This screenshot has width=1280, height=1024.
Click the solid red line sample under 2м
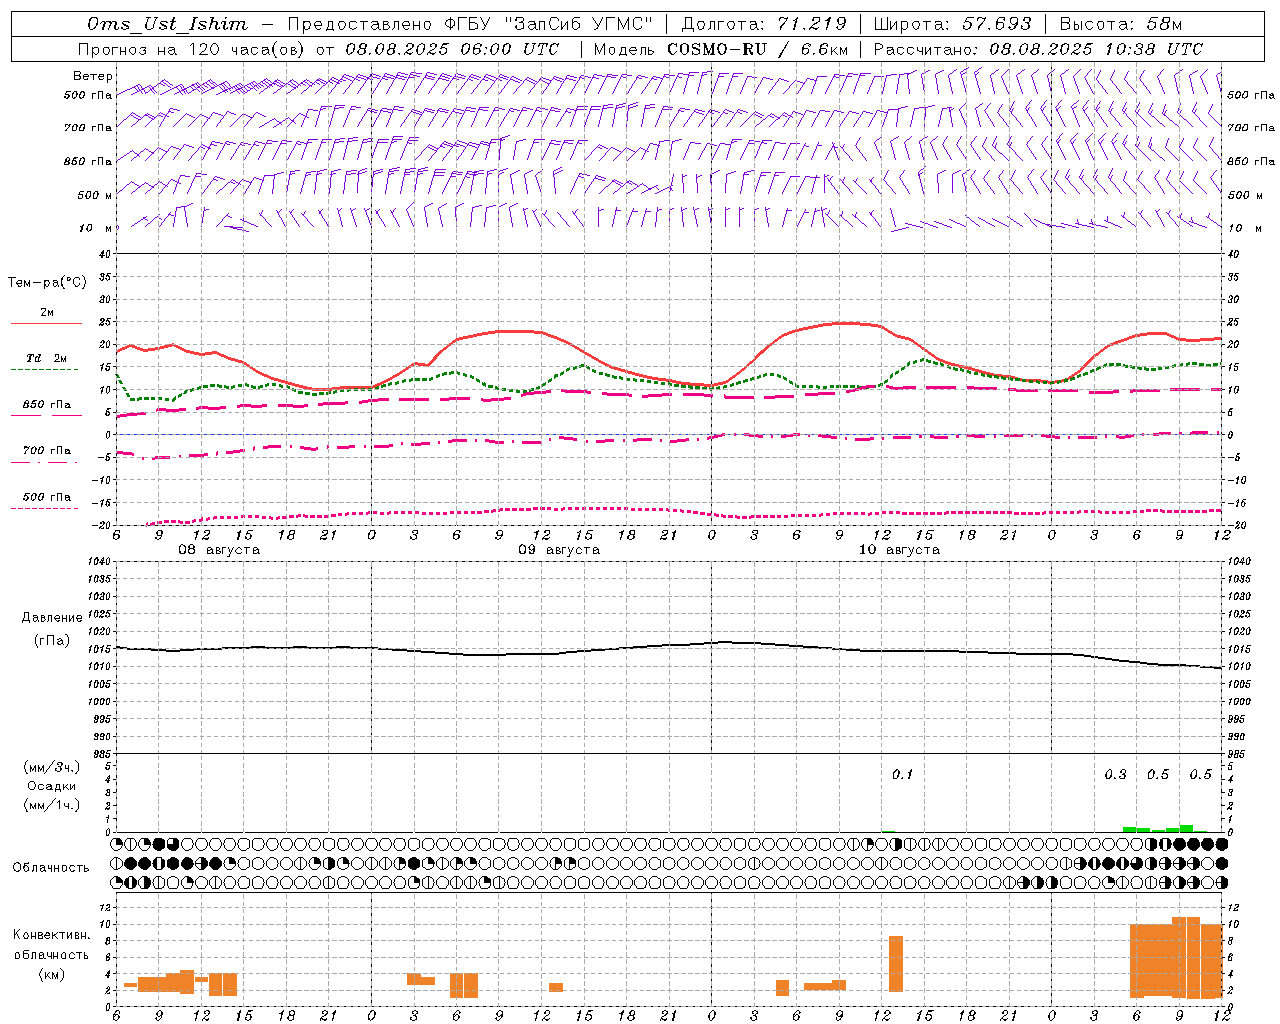(x=46, y=323)
